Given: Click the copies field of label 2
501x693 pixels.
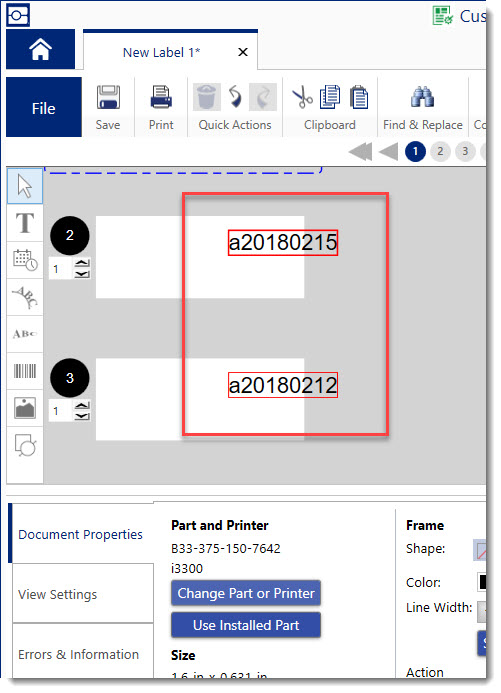Looking at the screenshot, I should point(61,269).
